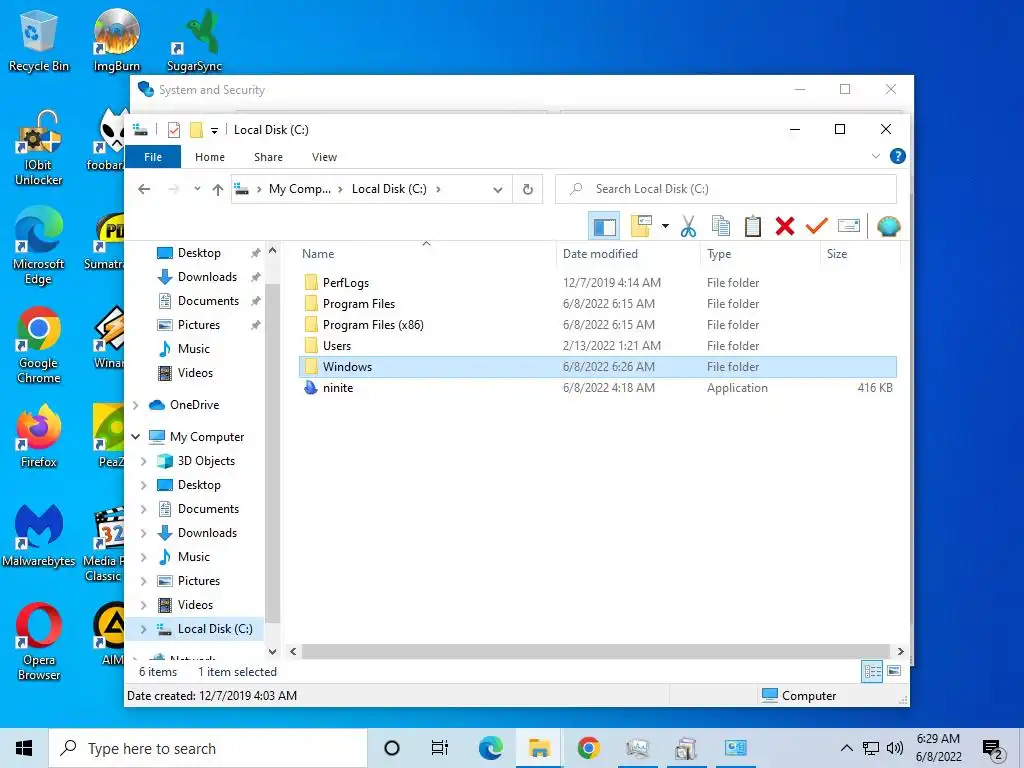
Task: Toggle the navigation pane toolbar icon
Action: [604, 227]
